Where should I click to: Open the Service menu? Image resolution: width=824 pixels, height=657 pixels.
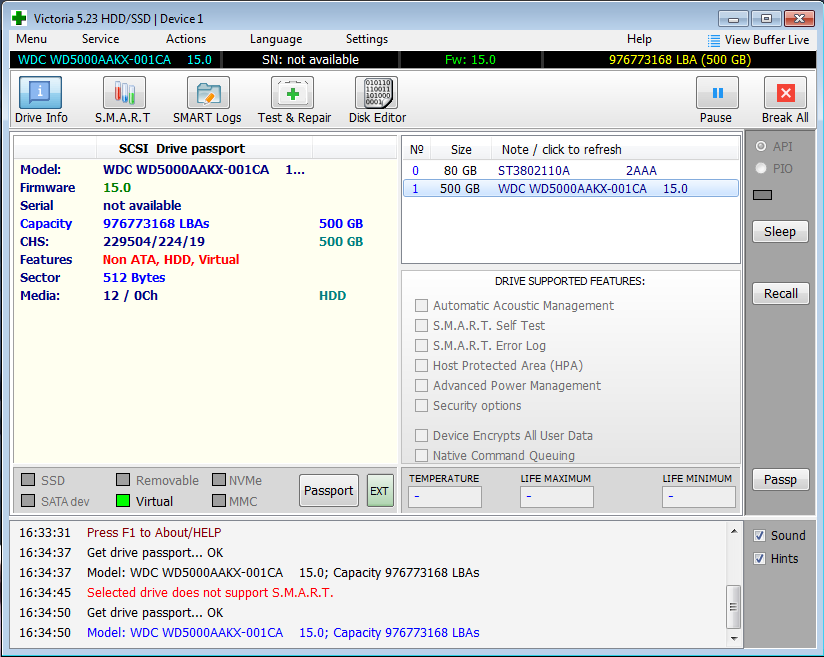coord(100,39)
